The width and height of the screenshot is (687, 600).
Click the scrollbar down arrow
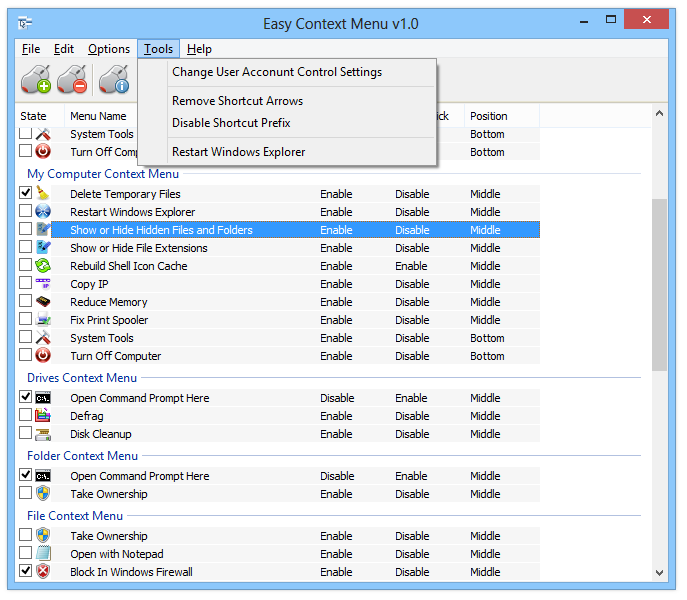(x=659, y=572)
